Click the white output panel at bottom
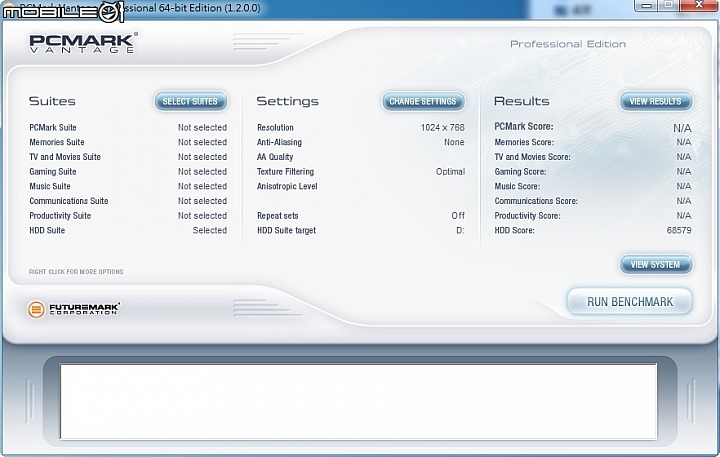The height and width of the screenshot is (457, 720). [358, 401]
